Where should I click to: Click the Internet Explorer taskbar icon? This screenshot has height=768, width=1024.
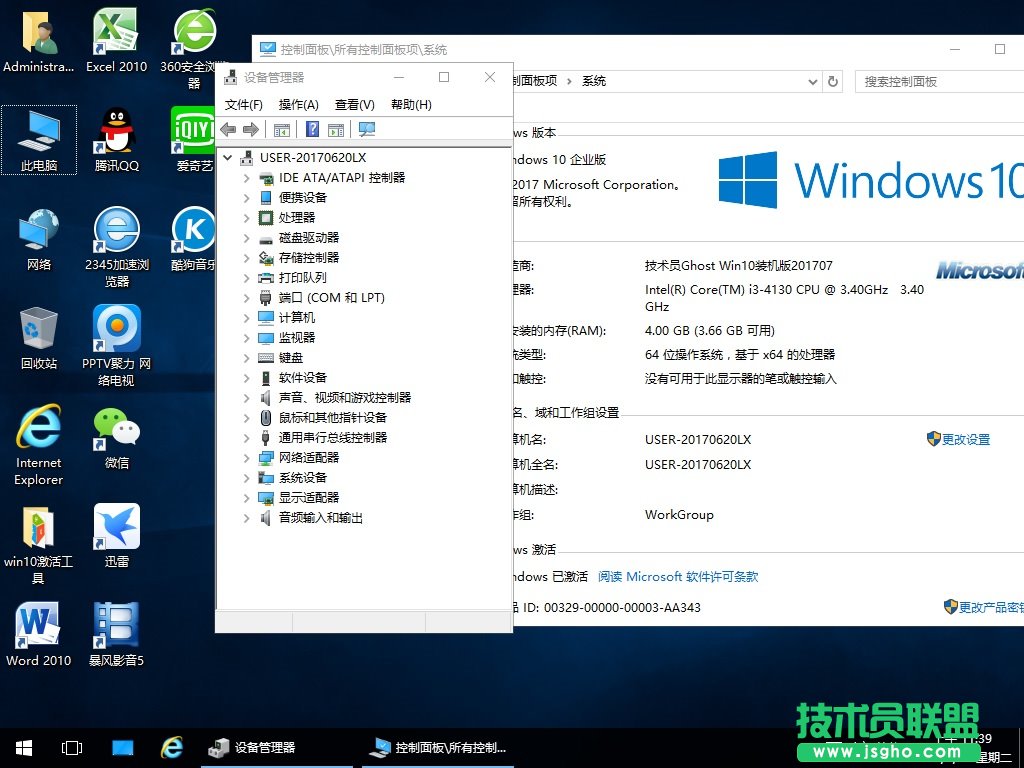point(172,748)
